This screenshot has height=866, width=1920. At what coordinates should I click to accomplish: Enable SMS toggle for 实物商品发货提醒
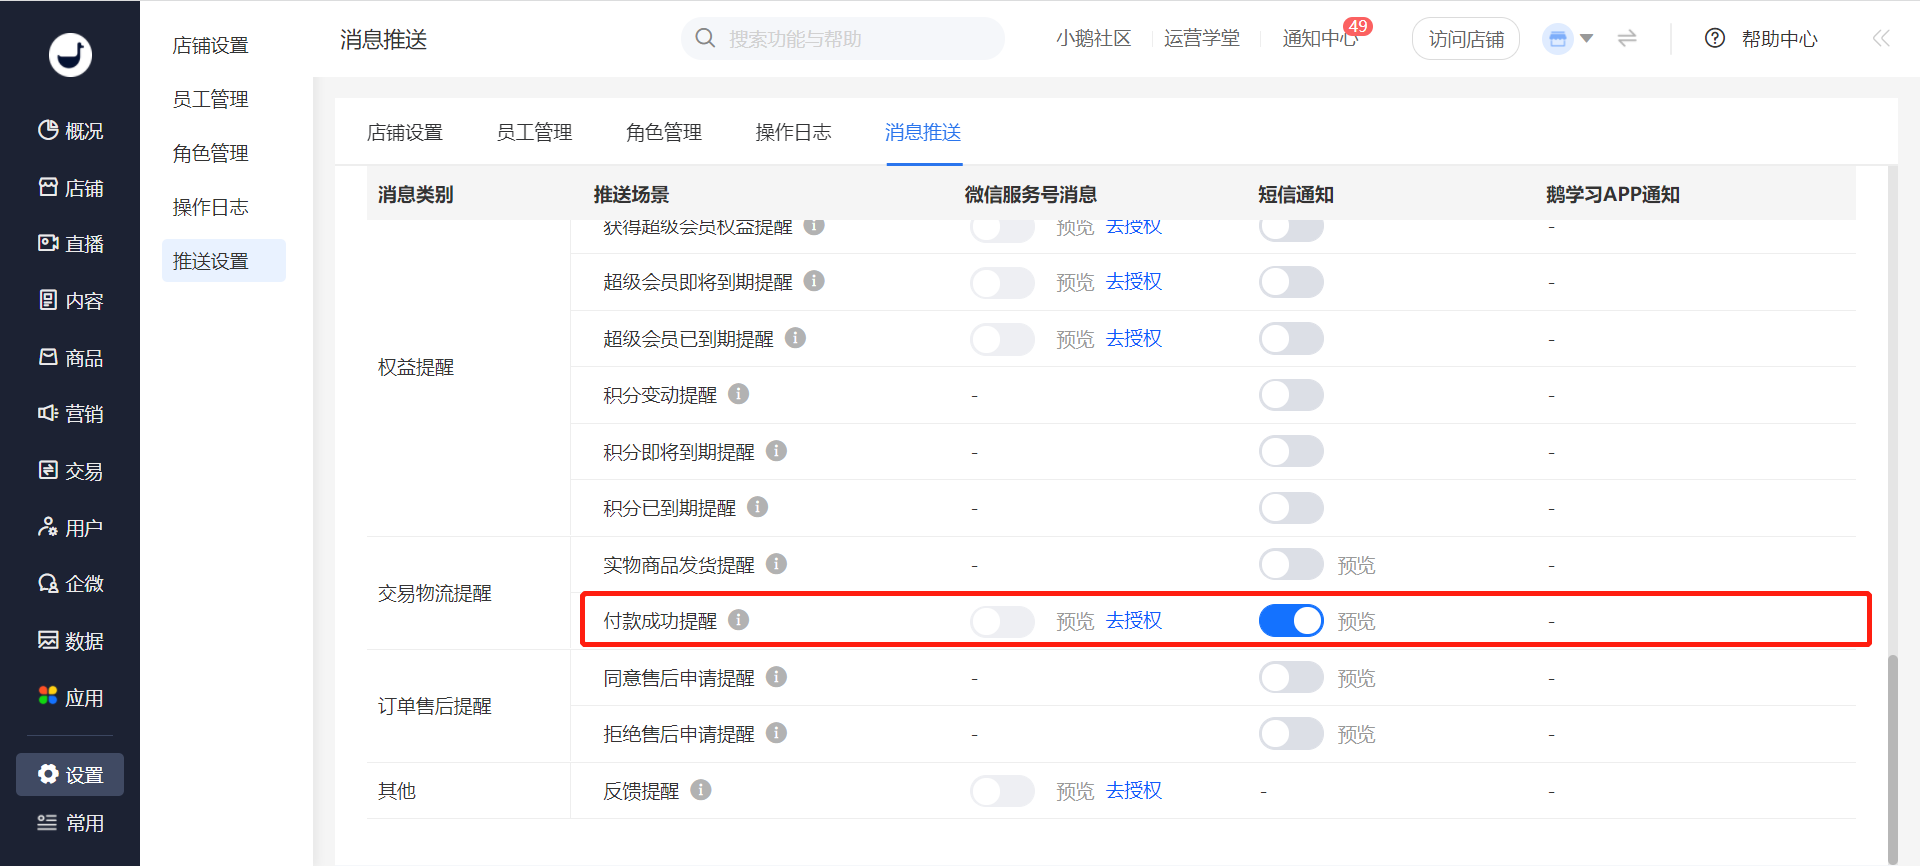[1291, 565]
